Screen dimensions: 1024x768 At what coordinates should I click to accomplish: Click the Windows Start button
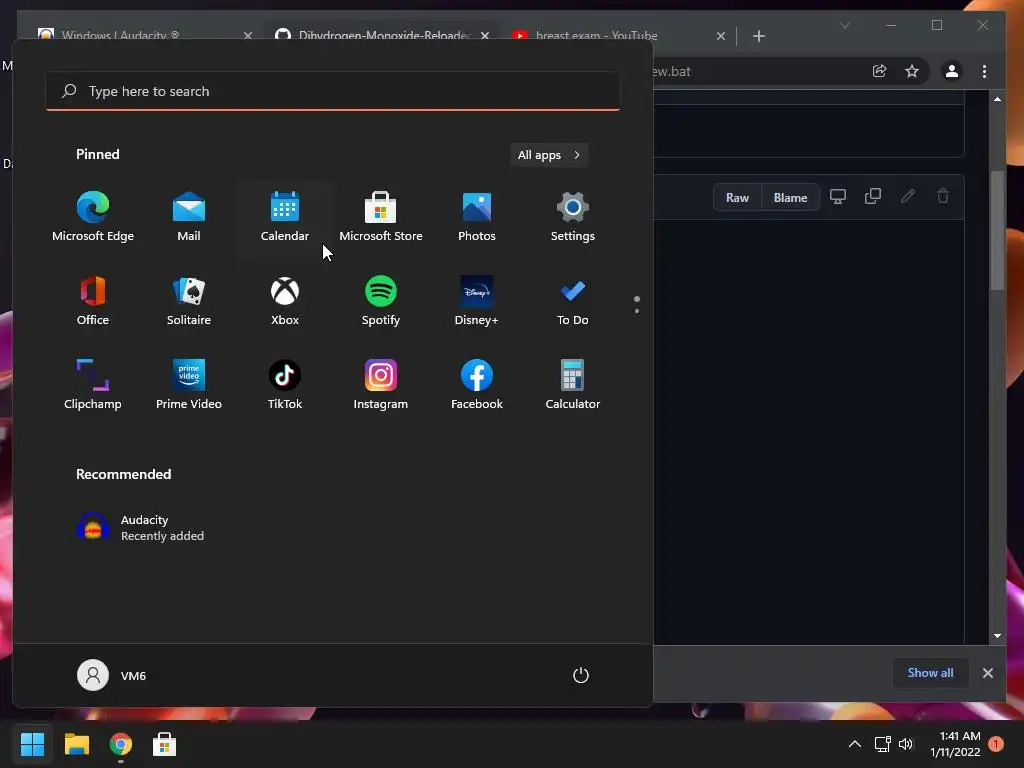pyautogui.click(x=33, y=744)
